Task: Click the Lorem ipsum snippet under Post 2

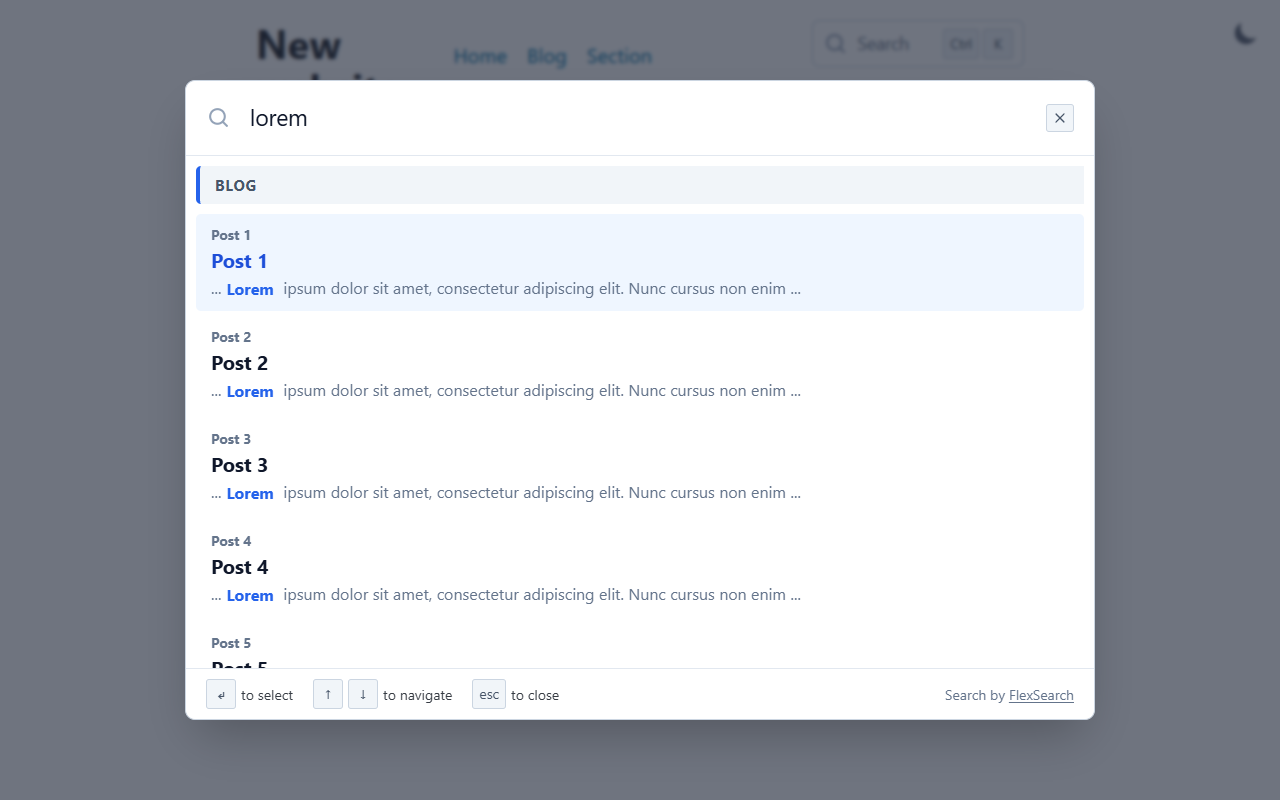Action: point(506,391)
